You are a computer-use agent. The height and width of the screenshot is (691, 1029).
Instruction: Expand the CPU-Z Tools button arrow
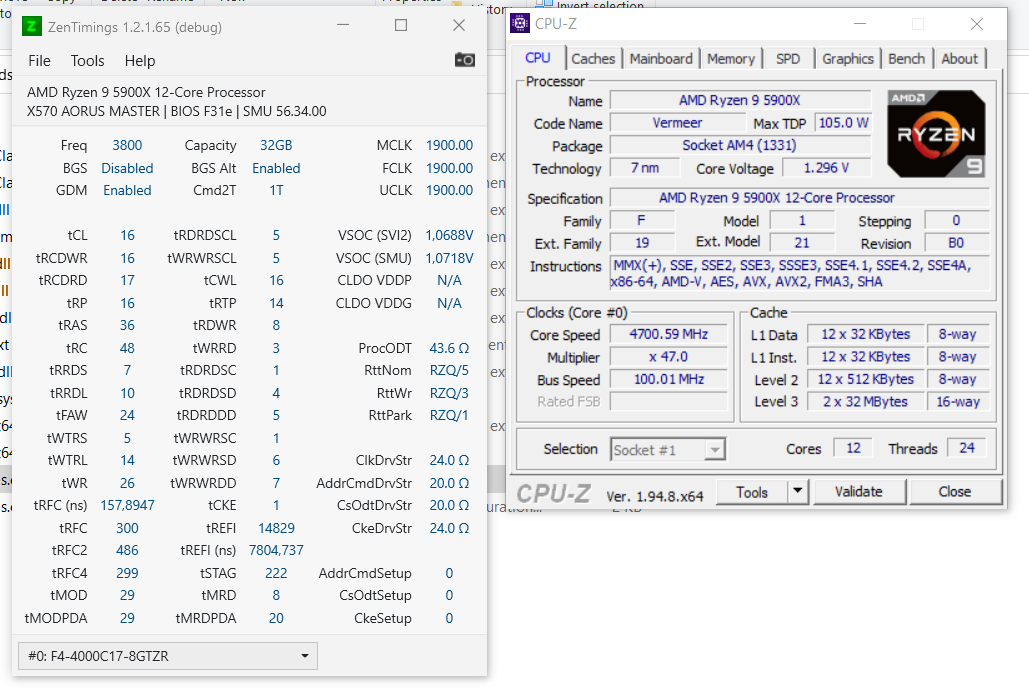[797, 491]
